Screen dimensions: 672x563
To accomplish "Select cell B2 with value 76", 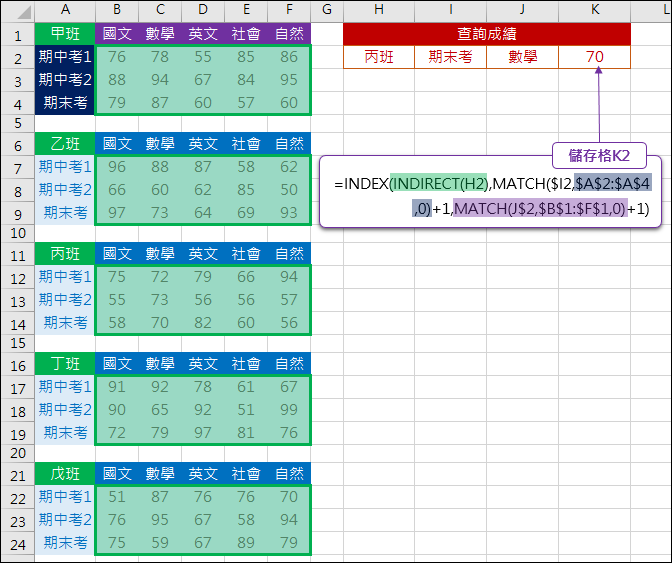I will pyautogui.click(x=117, y=57).
